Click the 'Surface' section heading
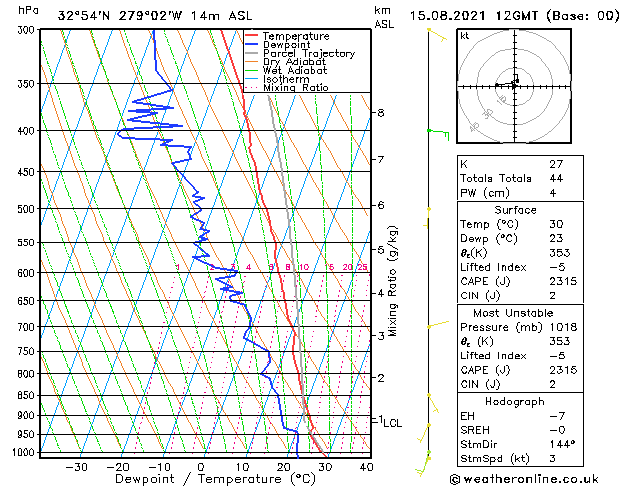 pos(515,210)
